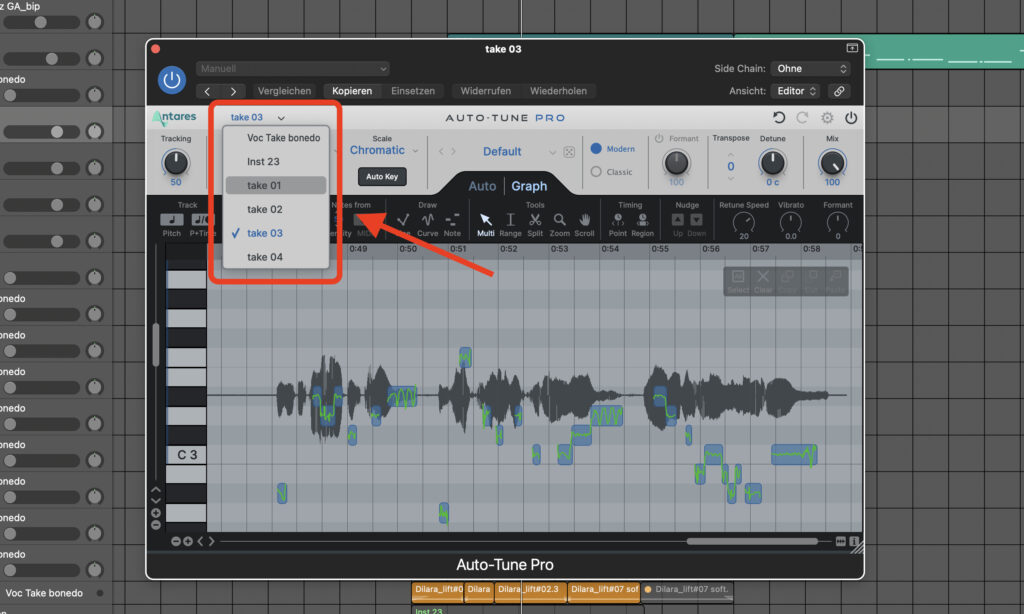Click the Kopieren button
The width and height of the screenshot is (1024, 614).
pyautogui.click(x=352, y=91)
